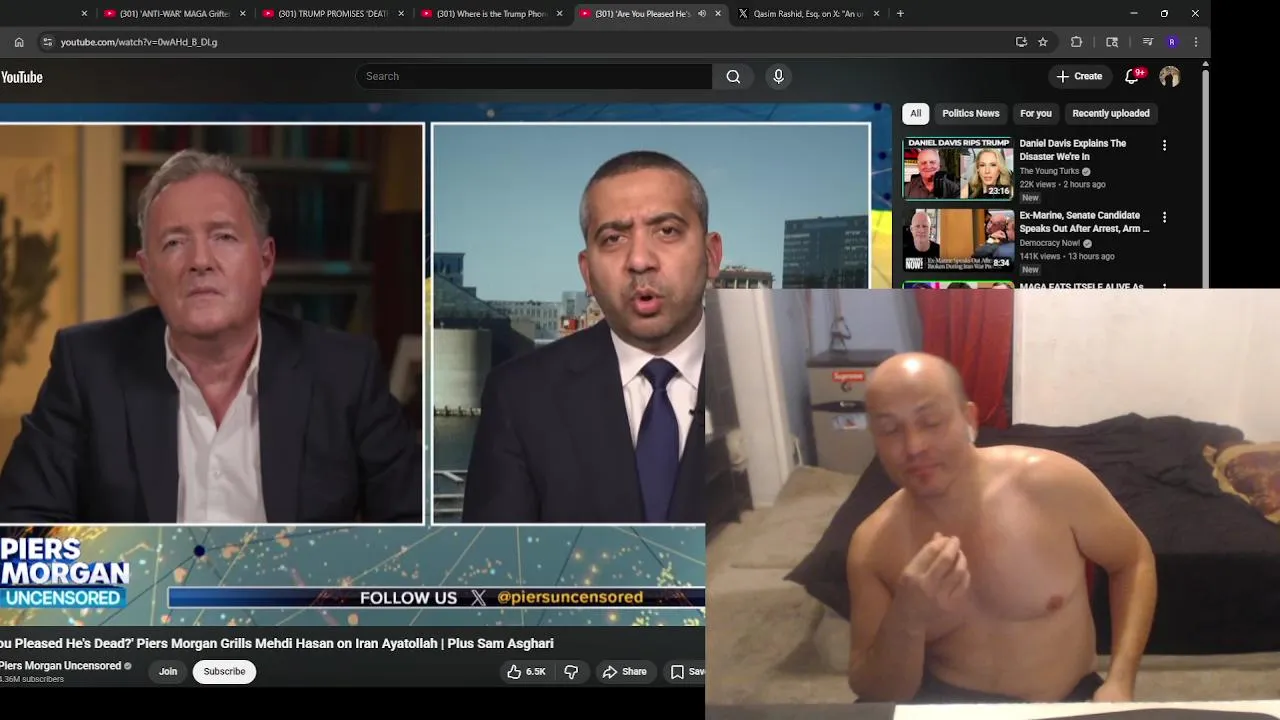Open options for Ex-Marine Senate Candidate video
The image size is (1280, 720).
point(1164,217)
